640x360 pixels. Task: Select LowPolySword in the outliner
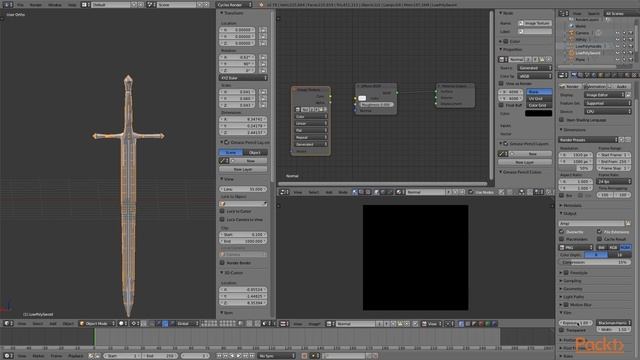pyautogui.click(x=588, y=53)
